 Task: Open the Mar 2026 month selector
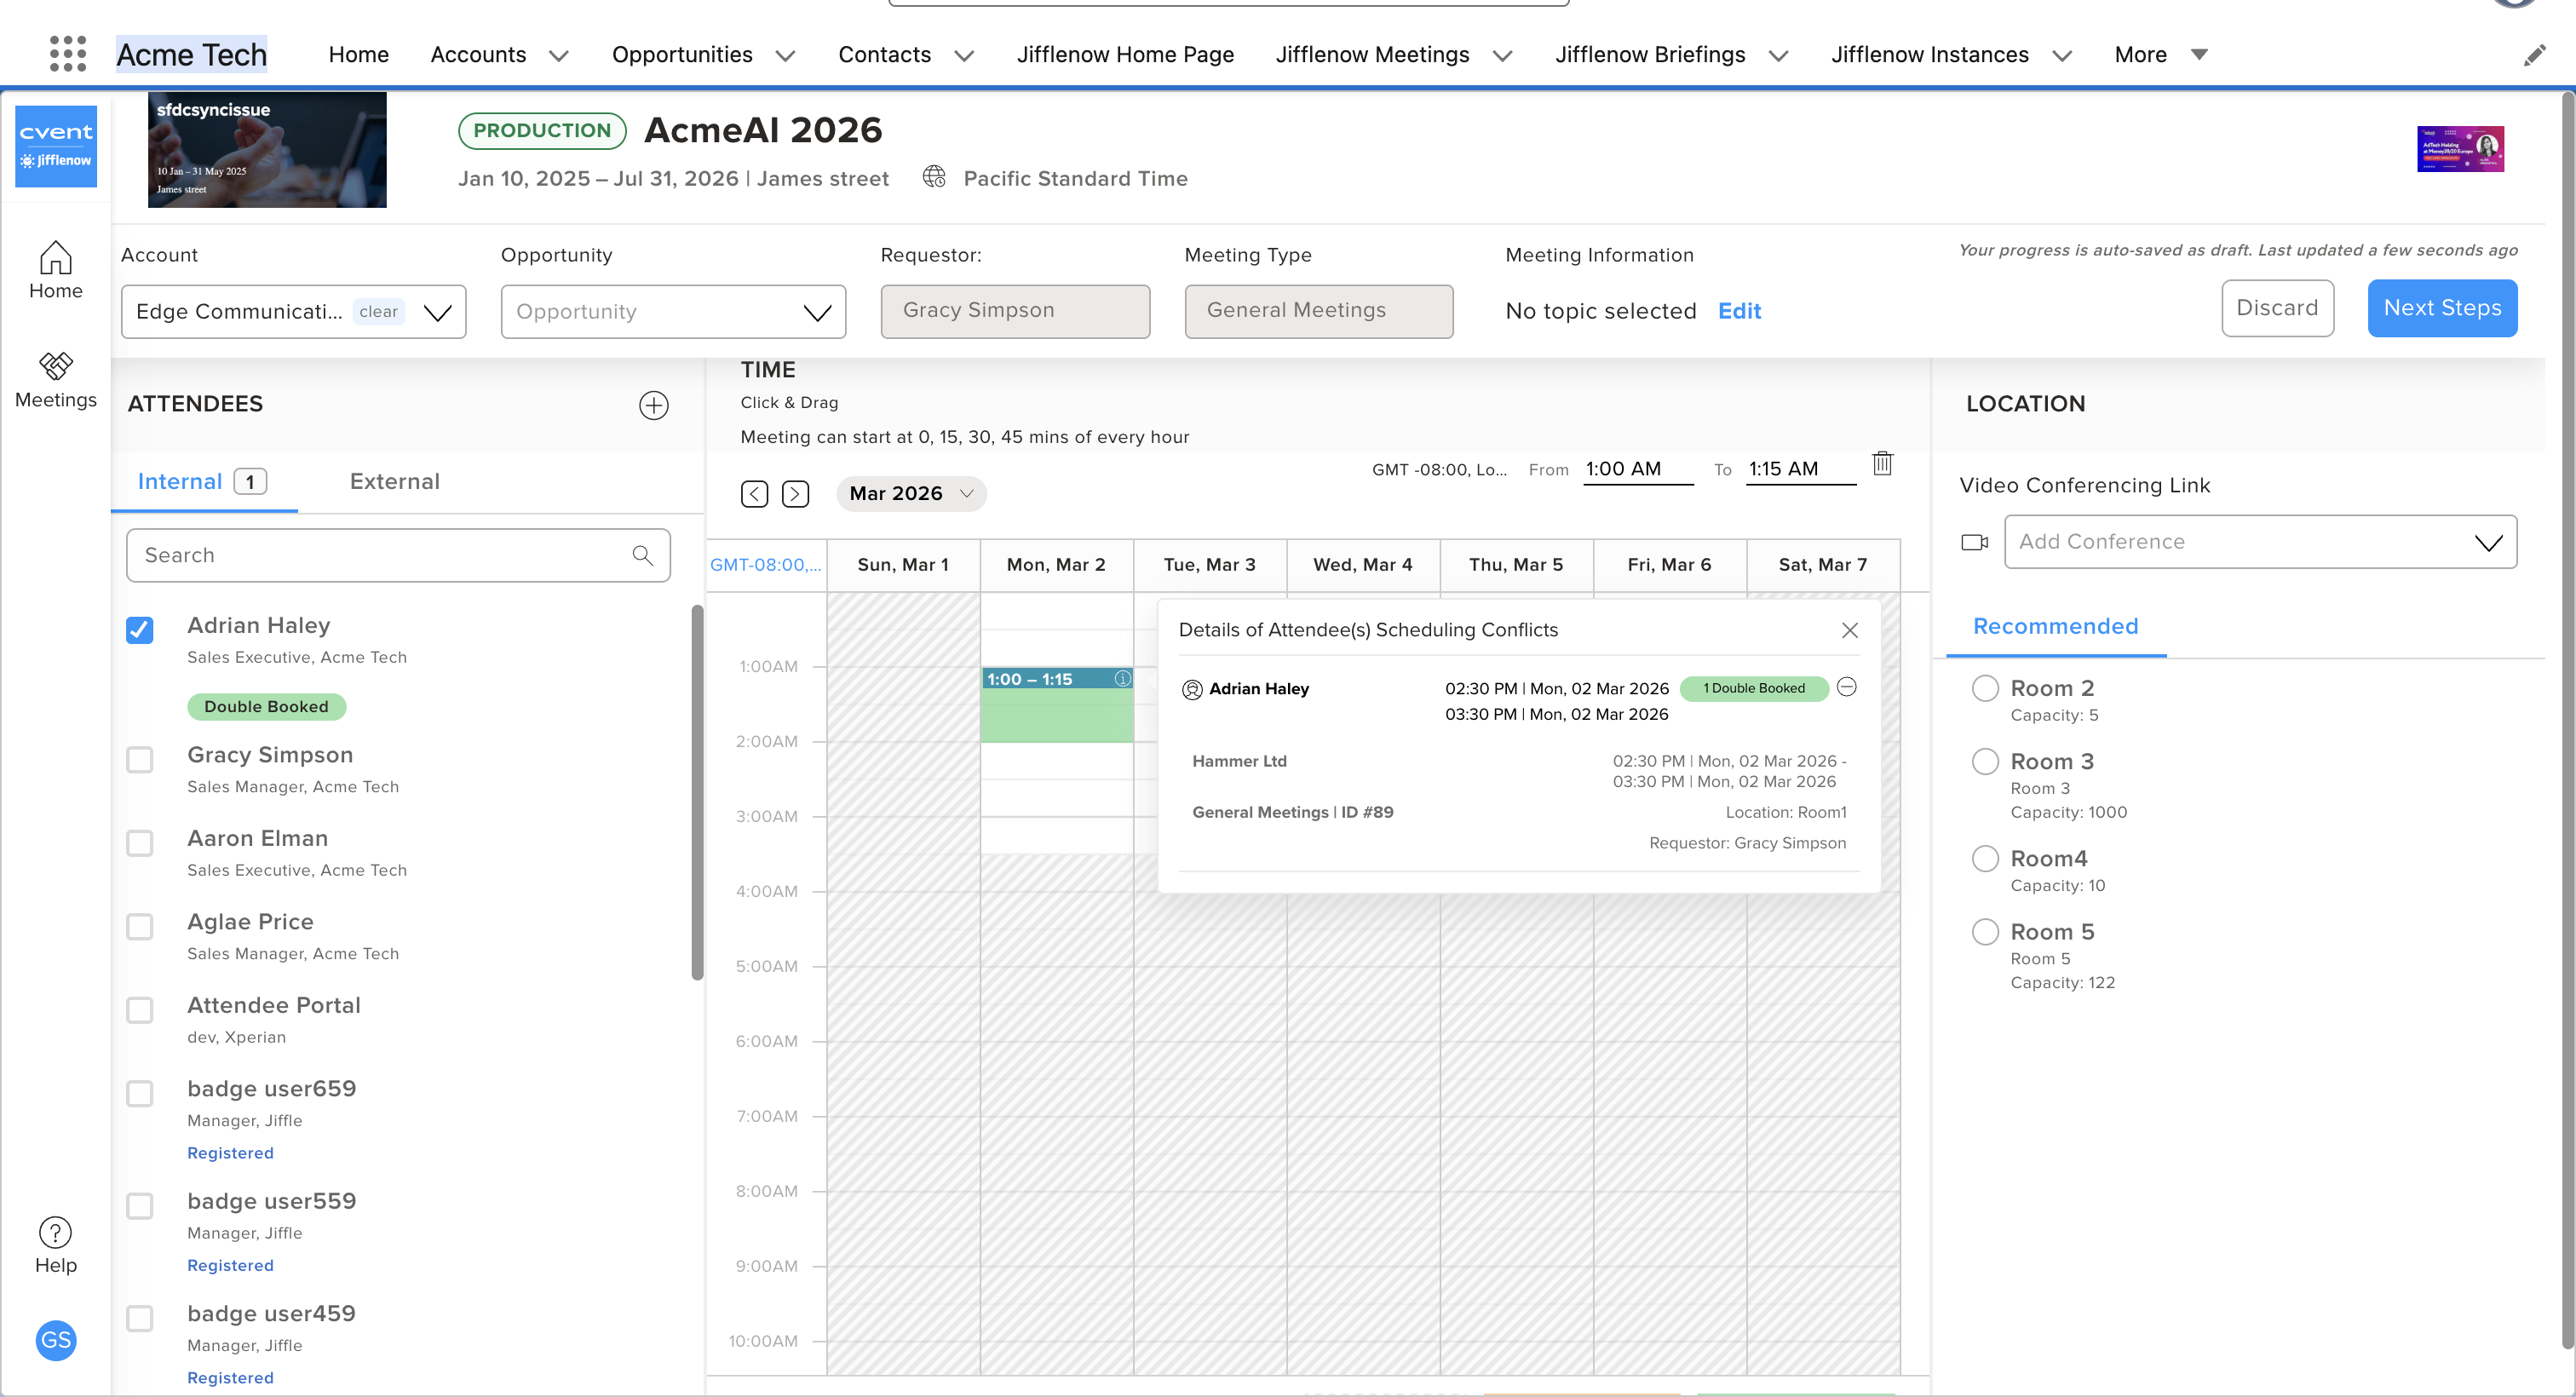[910, 493]
